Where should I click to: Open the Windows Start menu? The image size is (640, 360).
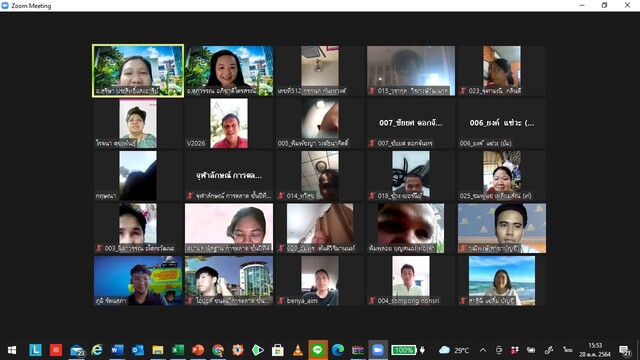tap(12, 350)
